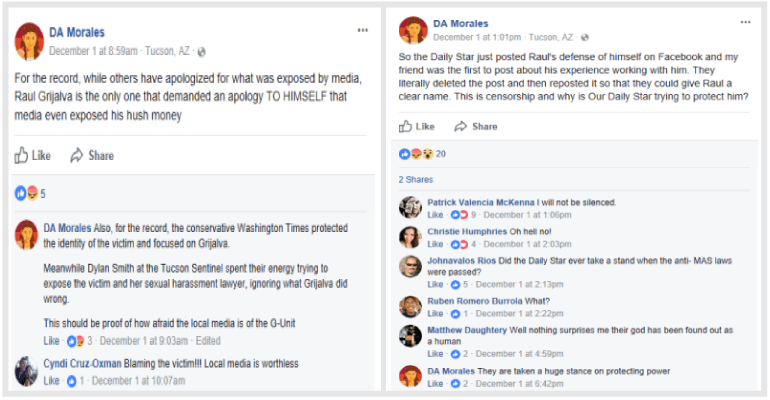Like the left post about Raul Grijalva

pos(33,156)
